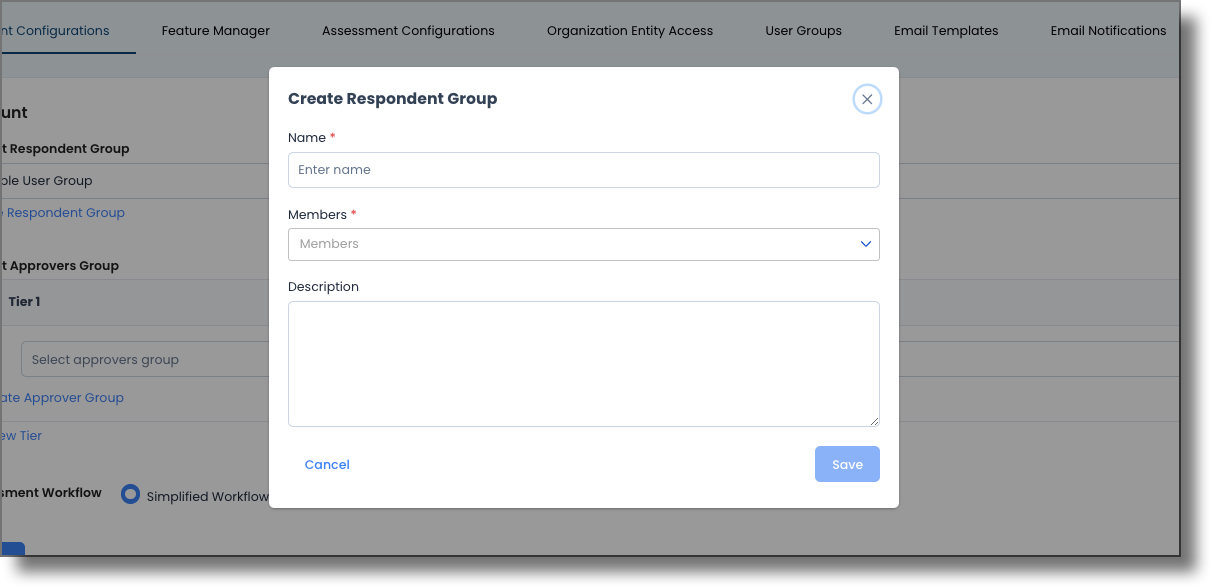Switch to the Feature Manager tab
The image size is (1212, 588).
[x=215, y=30]
